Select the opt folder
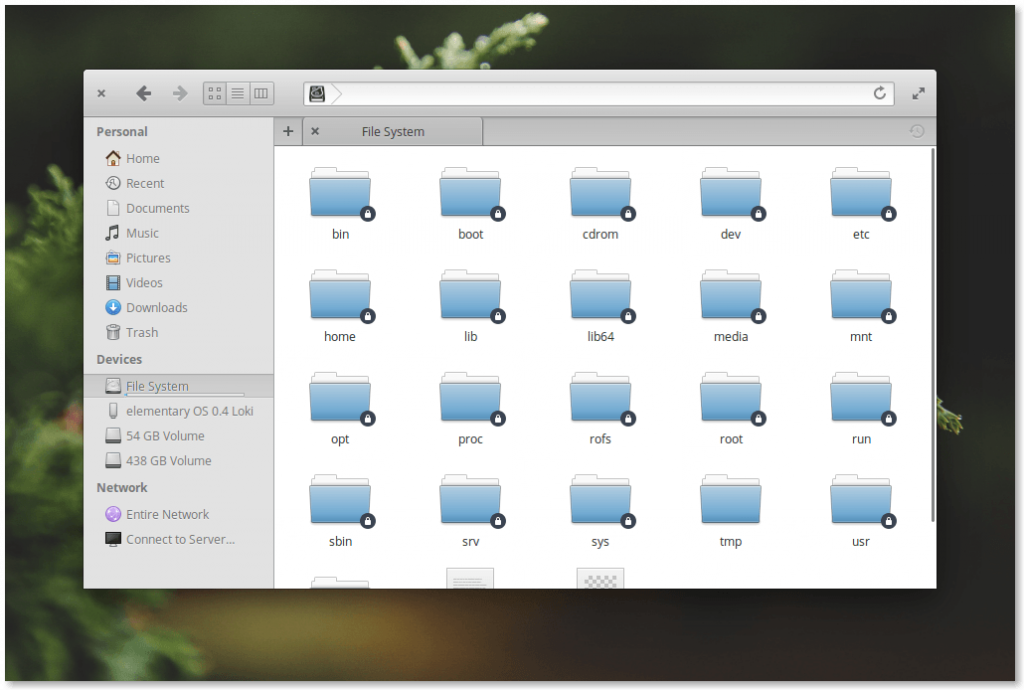Image resolution: width=1024 pixels, height=690 pixels. 340,409
